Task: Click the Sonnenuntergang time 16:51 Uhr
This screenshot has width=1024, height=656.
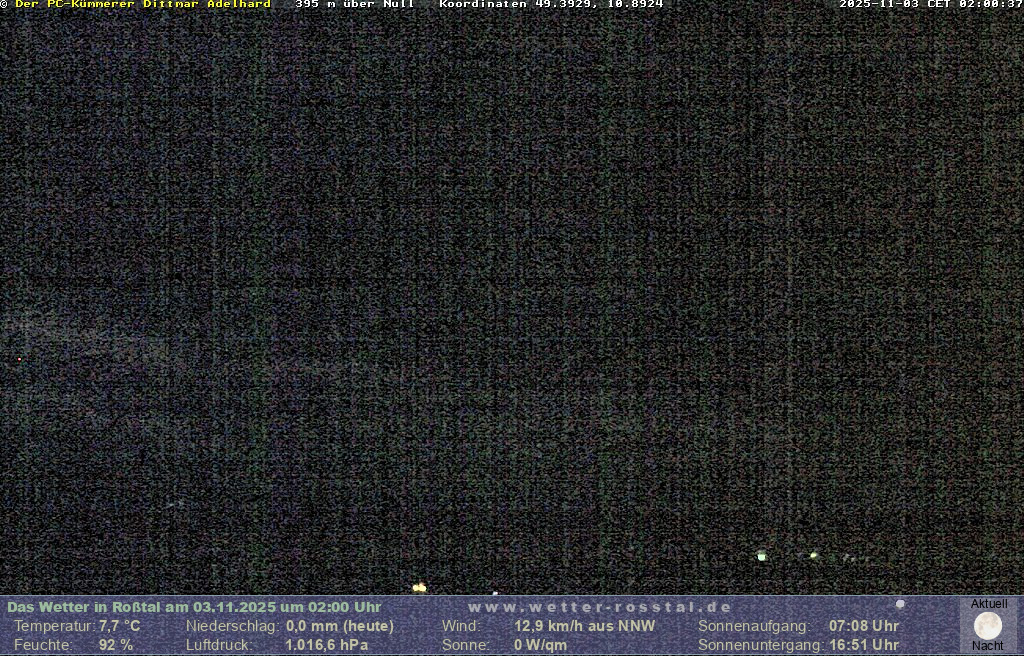Action: click(x=864, y=645)
